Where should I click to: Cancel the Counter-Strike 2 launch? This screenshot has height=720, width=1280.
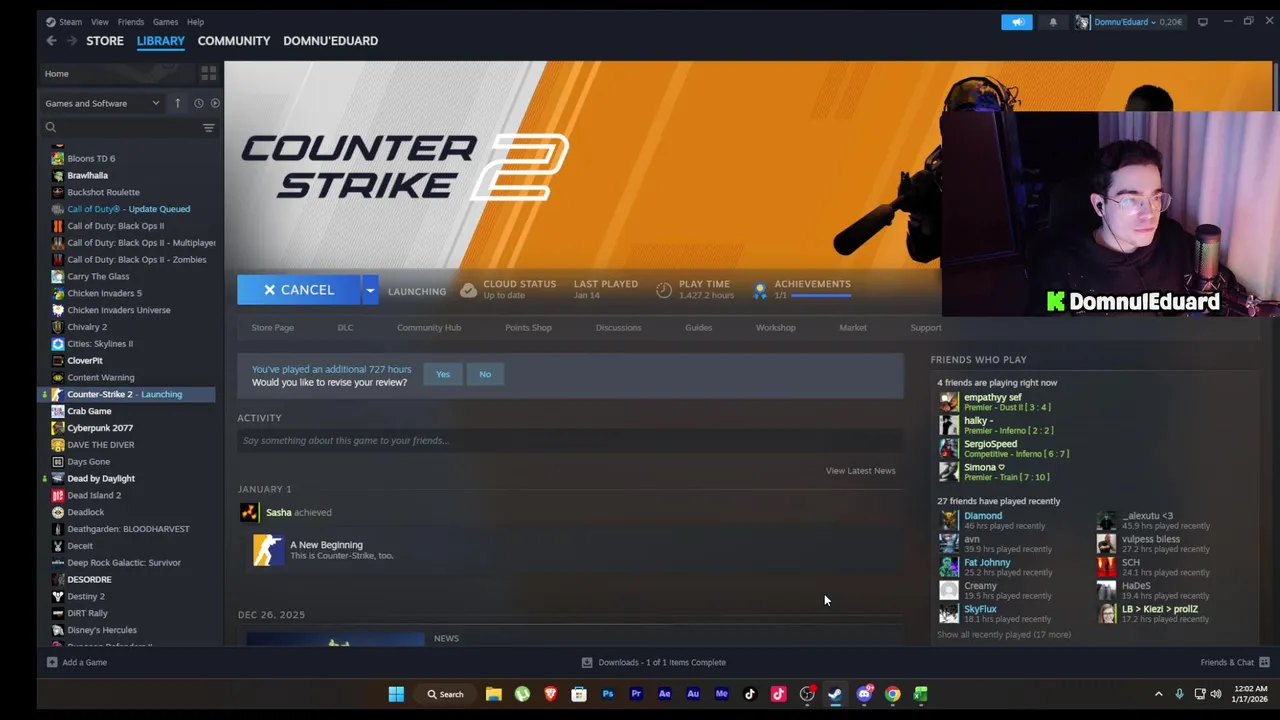pos(299,290)
